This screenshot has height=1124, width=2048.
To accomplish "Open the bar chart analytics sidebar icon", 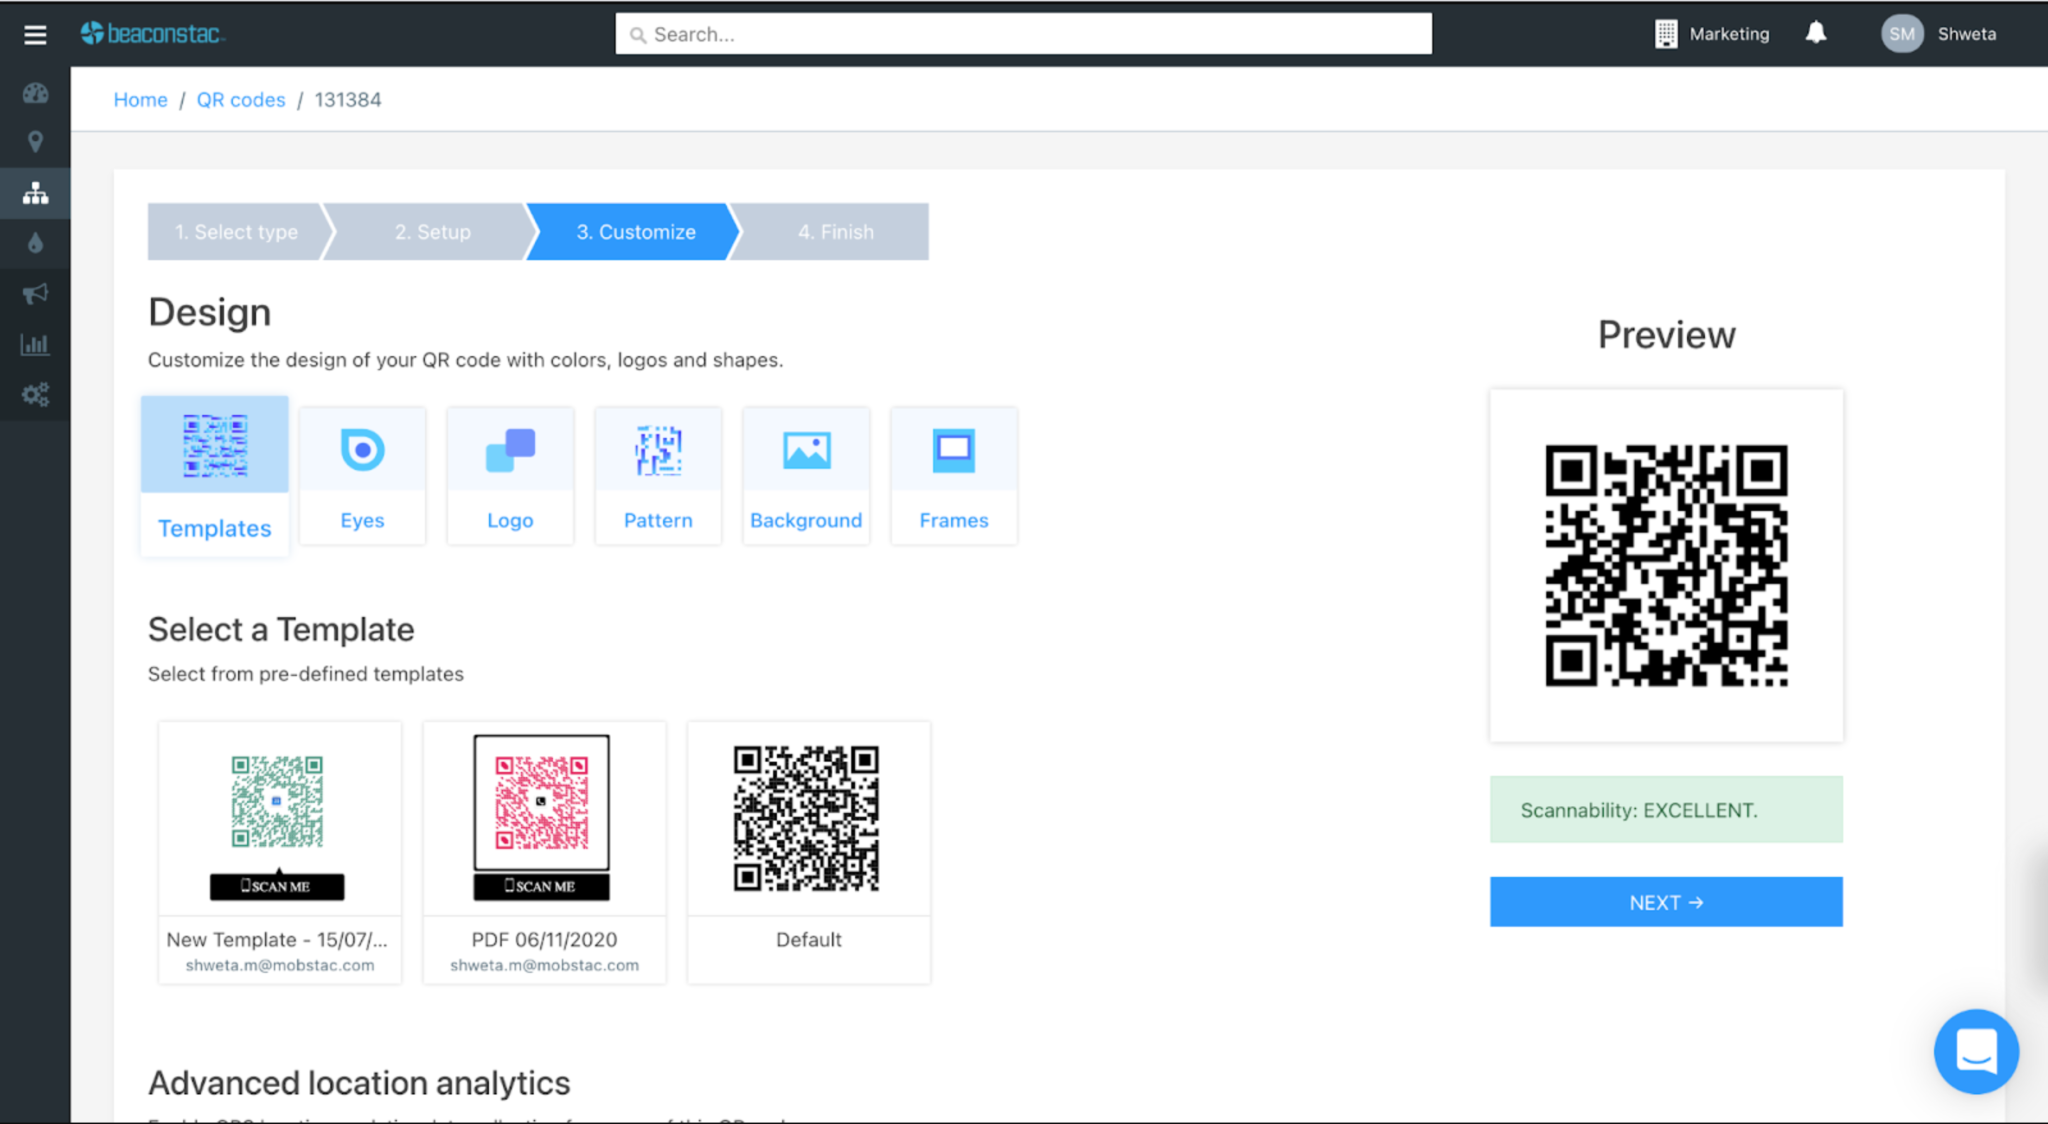I will tap(35, 344).
